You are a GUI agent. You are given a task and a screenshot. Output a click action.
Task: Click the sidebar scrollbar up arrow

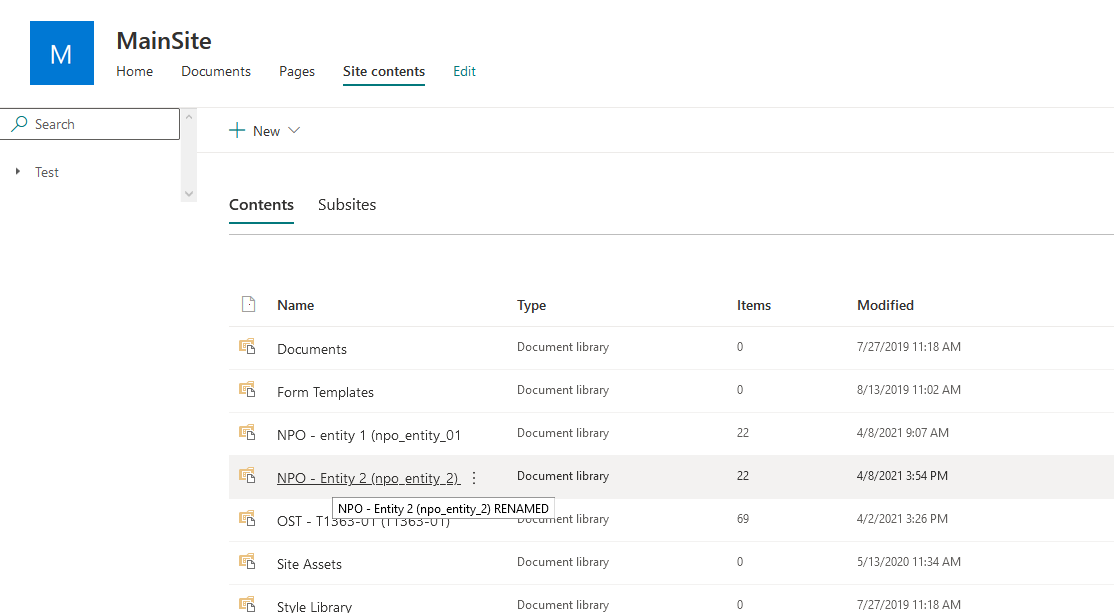[x=188, y=116]
